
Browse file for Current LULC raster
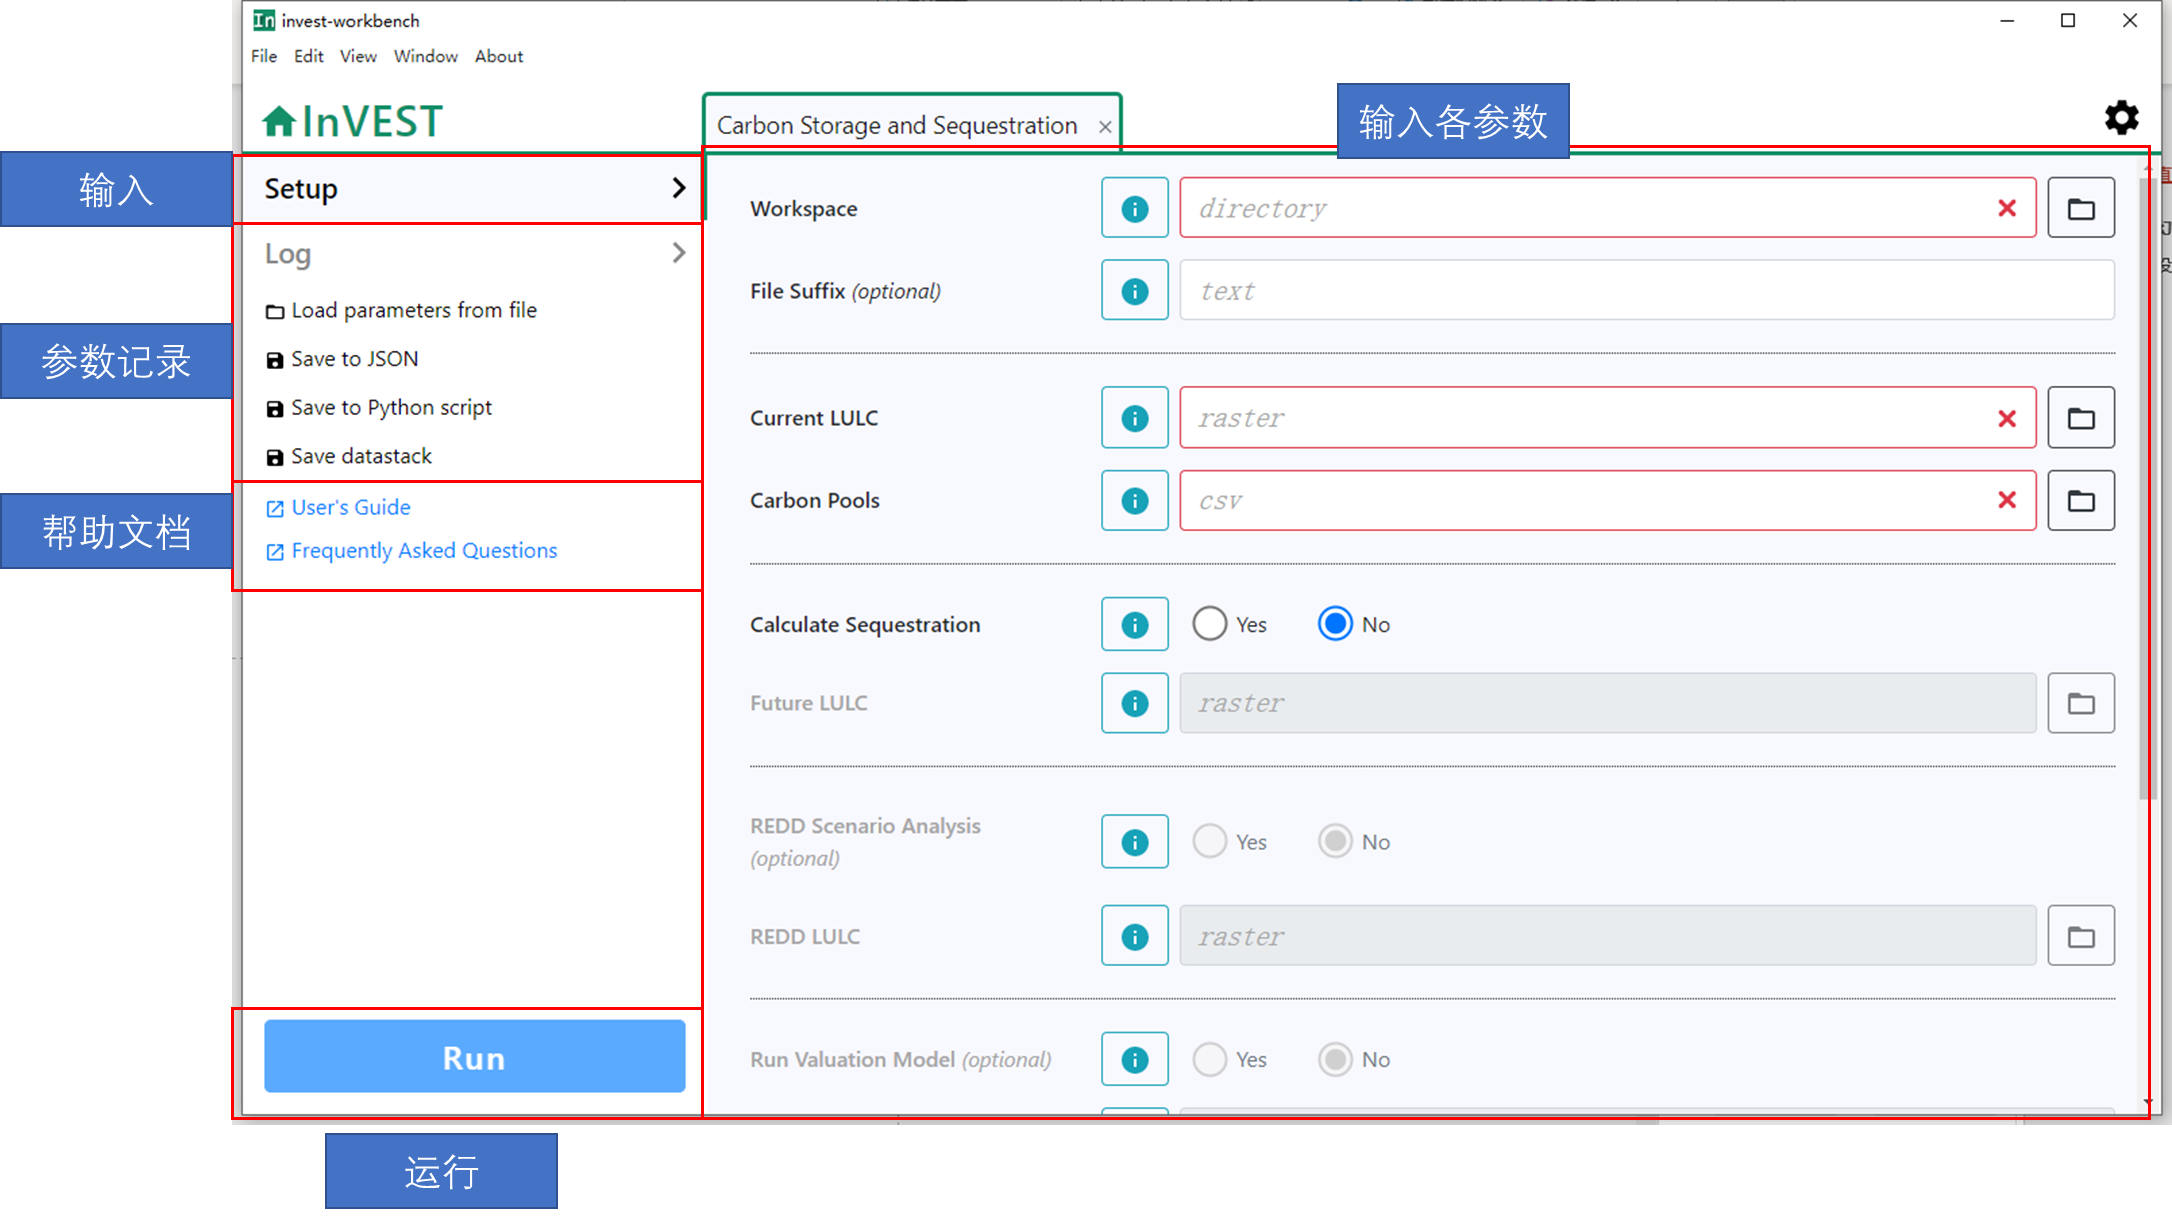tap(2080, 418)
